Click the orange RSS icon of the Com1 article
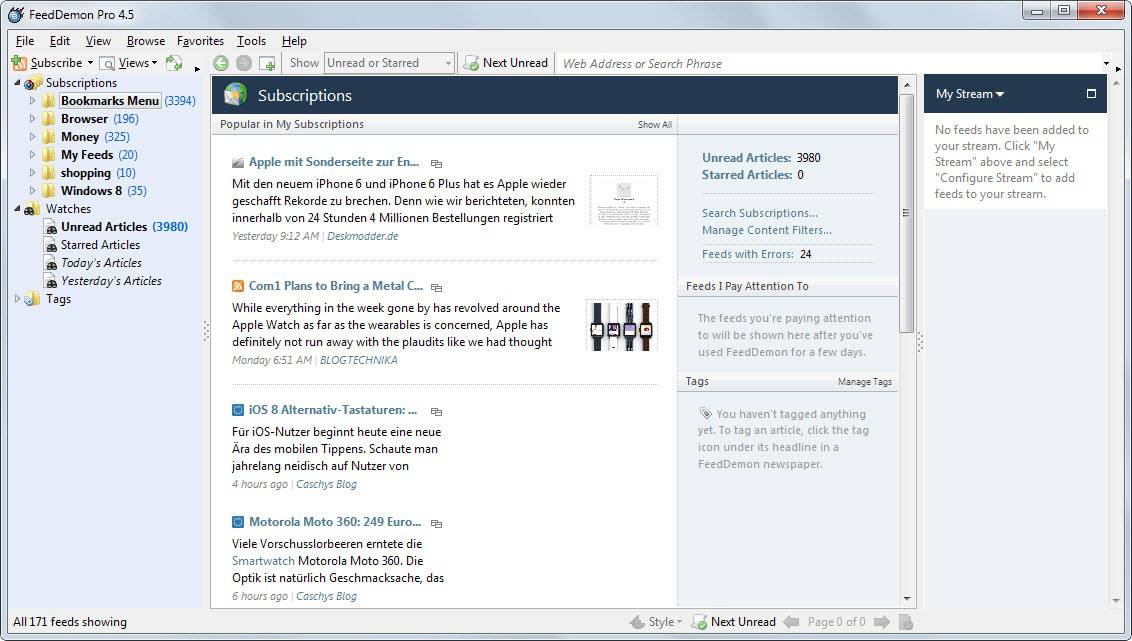The image size is (1132, 641). [x=238, y=286]
